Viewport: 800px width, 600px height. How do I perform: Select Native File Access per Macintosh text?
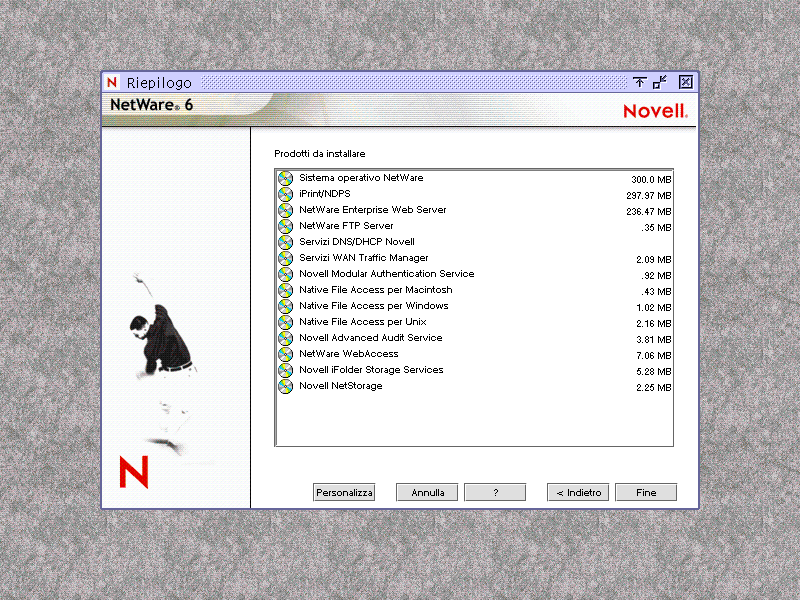(376, 290)
